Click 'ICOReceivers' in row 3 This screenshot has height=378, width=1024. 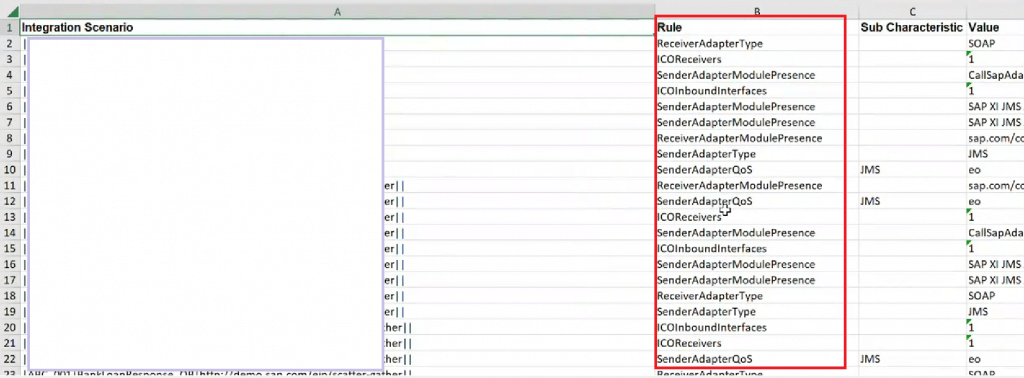click(689, 59)
